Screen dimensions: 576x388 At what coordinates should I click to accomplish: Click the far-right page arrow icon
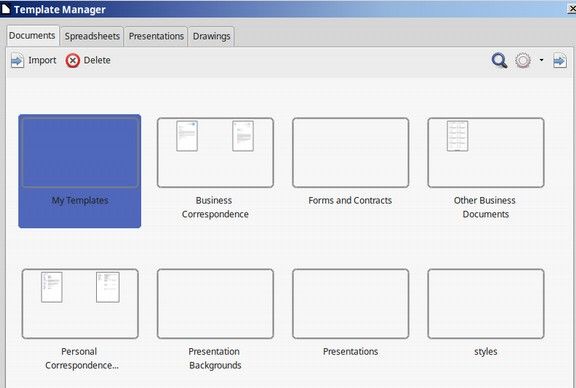[x=560, y=61]
